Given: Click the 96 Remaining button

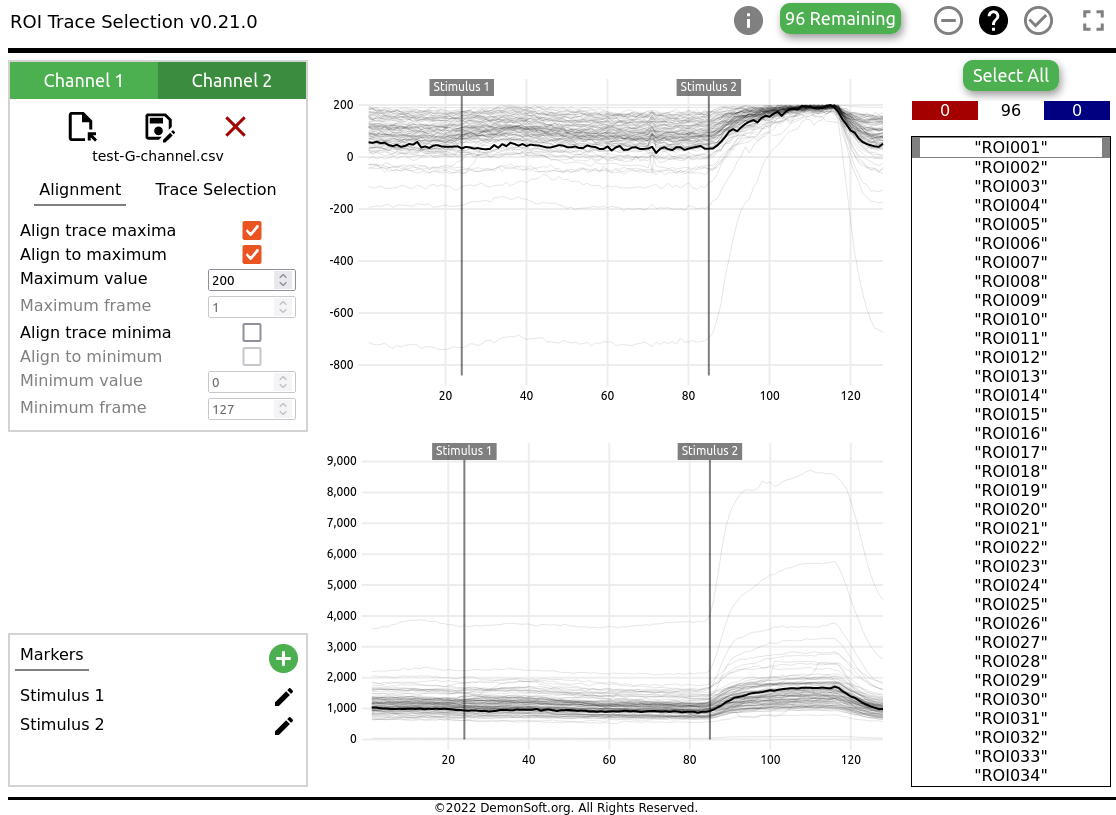Looking at the screenshot, I should point(840,19).
